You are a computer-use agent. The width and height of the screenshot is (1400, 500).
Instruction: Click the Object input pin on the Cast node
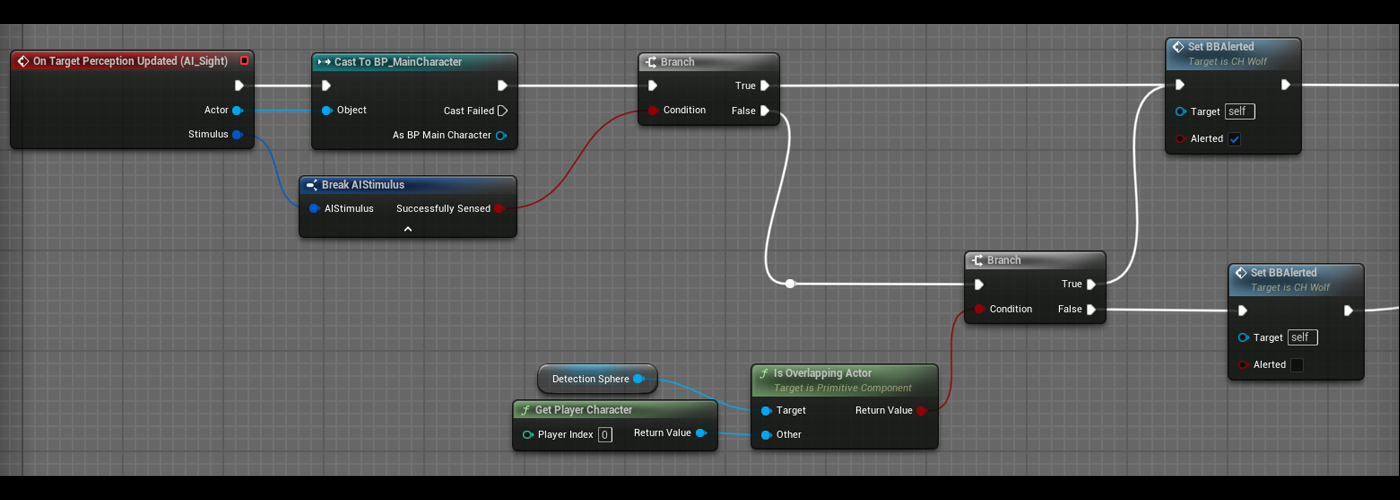(x=327, y=111)
